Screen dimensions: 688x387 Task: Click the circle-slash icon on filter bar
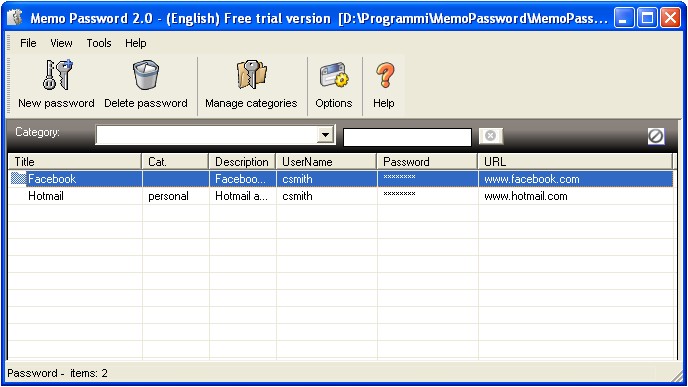click(x=656, y=136)
